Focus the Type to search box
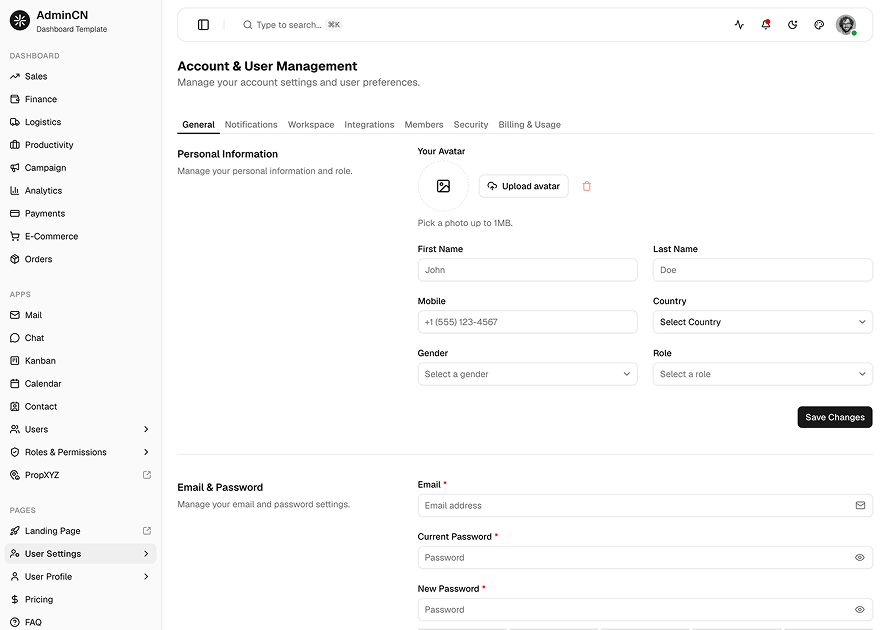 (x=292, y=25)
